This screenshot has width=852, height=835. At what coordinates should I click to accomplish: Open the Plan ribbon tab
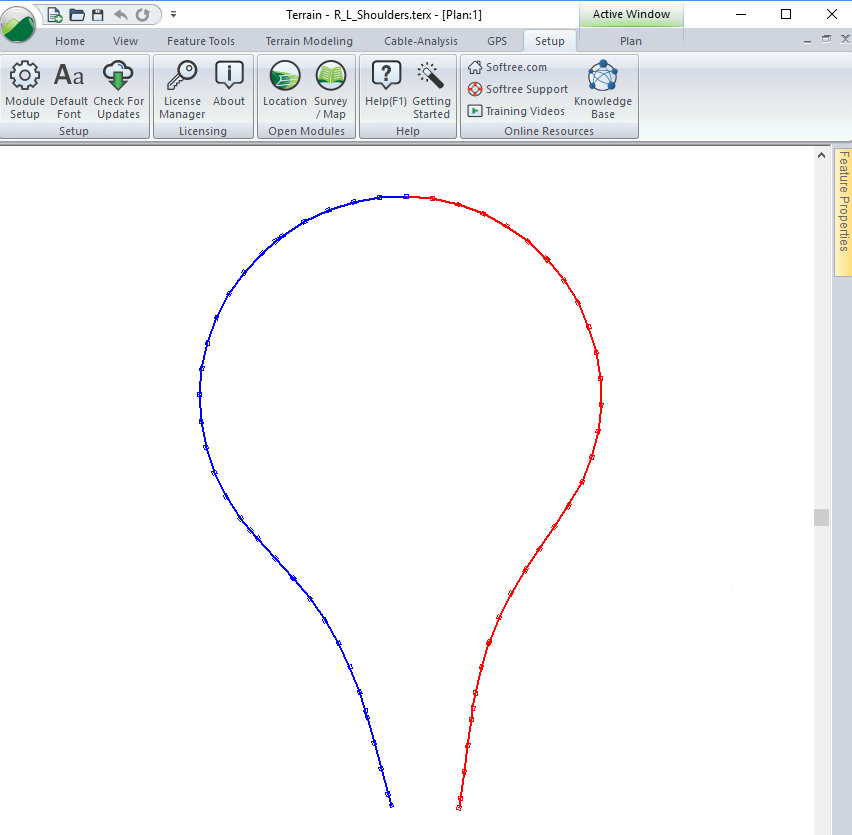(x=630, y=41)
